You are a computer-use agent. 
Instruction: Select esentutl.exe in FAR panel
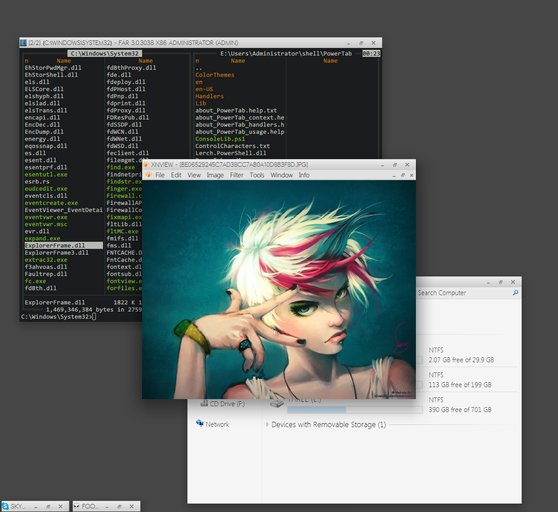pos(46,174)
